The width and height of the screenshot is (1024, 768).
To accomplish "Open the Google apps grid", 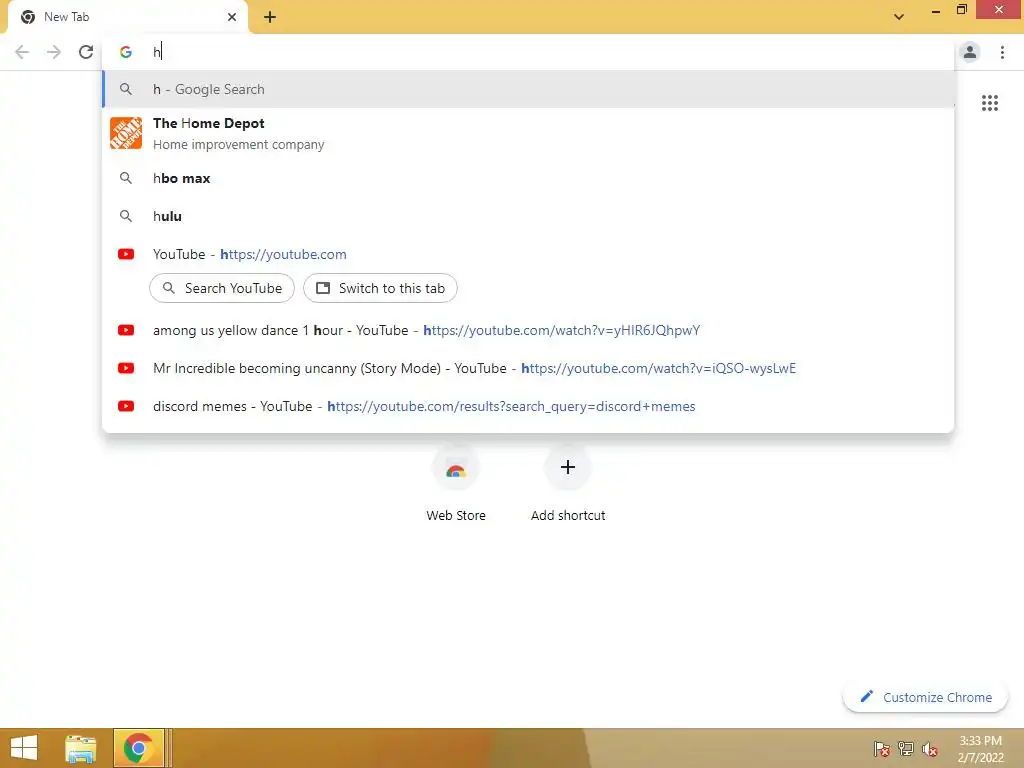I will tap(989, 103).
